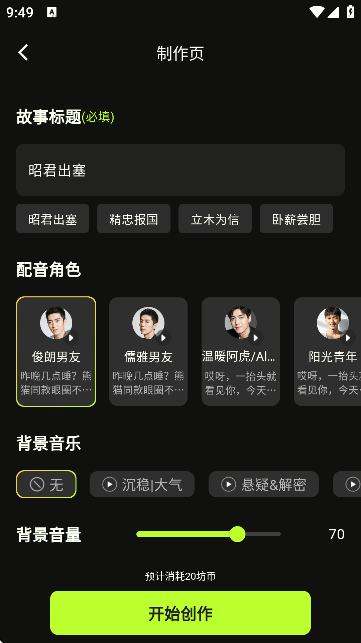Focus the 故事标题 text input field
This screenshot has width=361, height=643.
[x=180, y=170]
